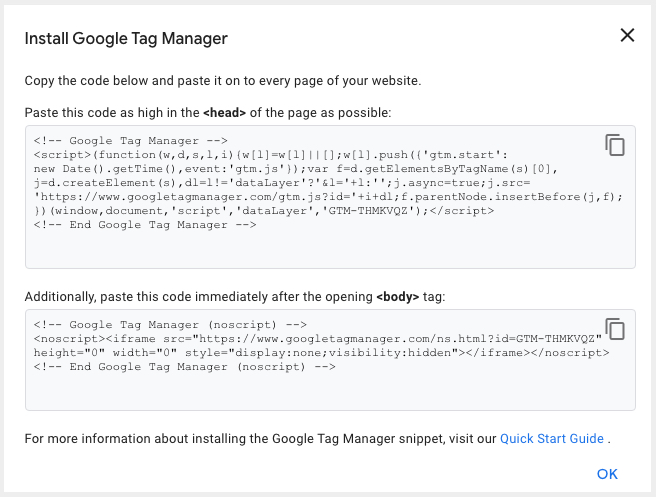The height and width of the screenshot is (498, 656).
Task: Copy the head code snippet
Action: [x=615, y=145]
